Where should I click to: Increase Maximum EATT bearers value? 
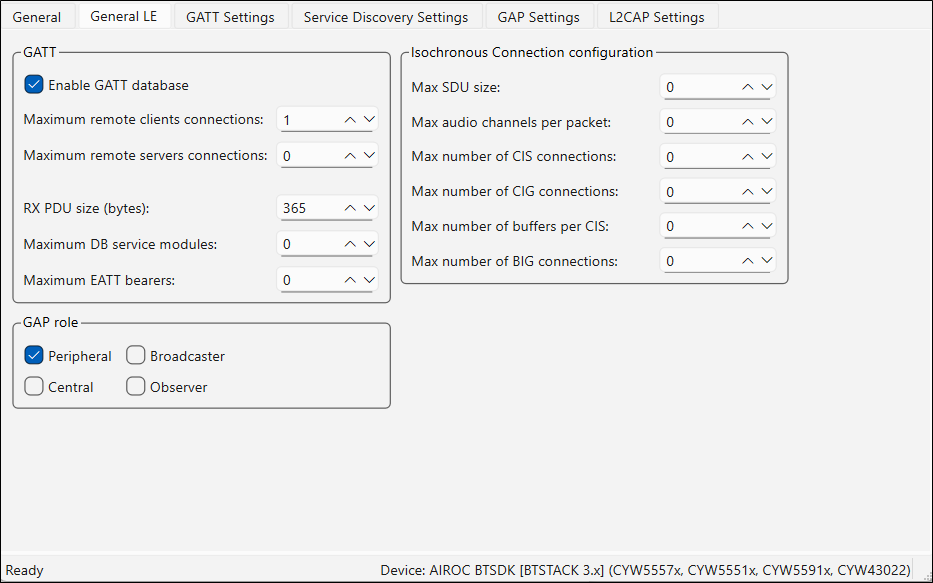pyautogui.click(x=350, y=280)
